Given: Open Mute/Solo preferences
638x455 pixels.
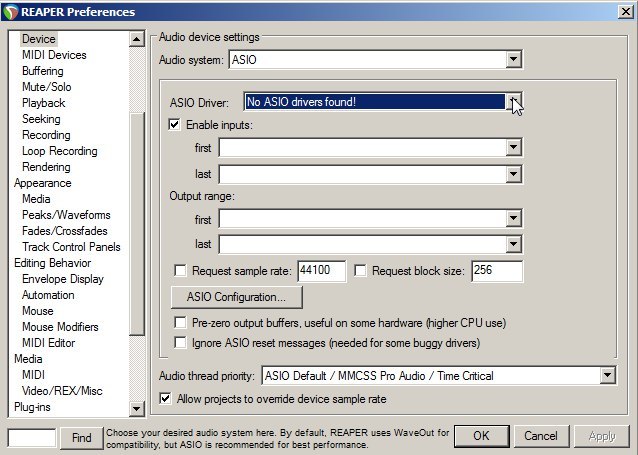Looking at the screenshot, I should pyautogui.click(x=47, y=87).
